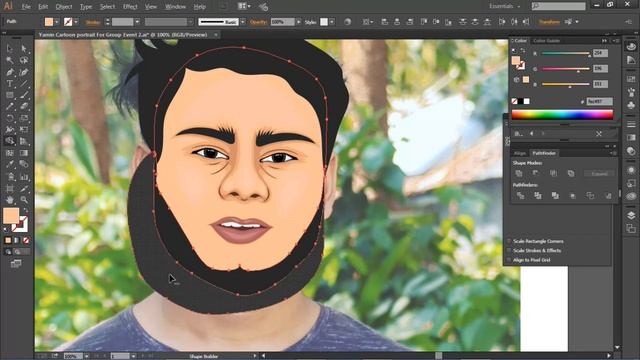Select the Paintbrush tool

click(x=24, y=96)
